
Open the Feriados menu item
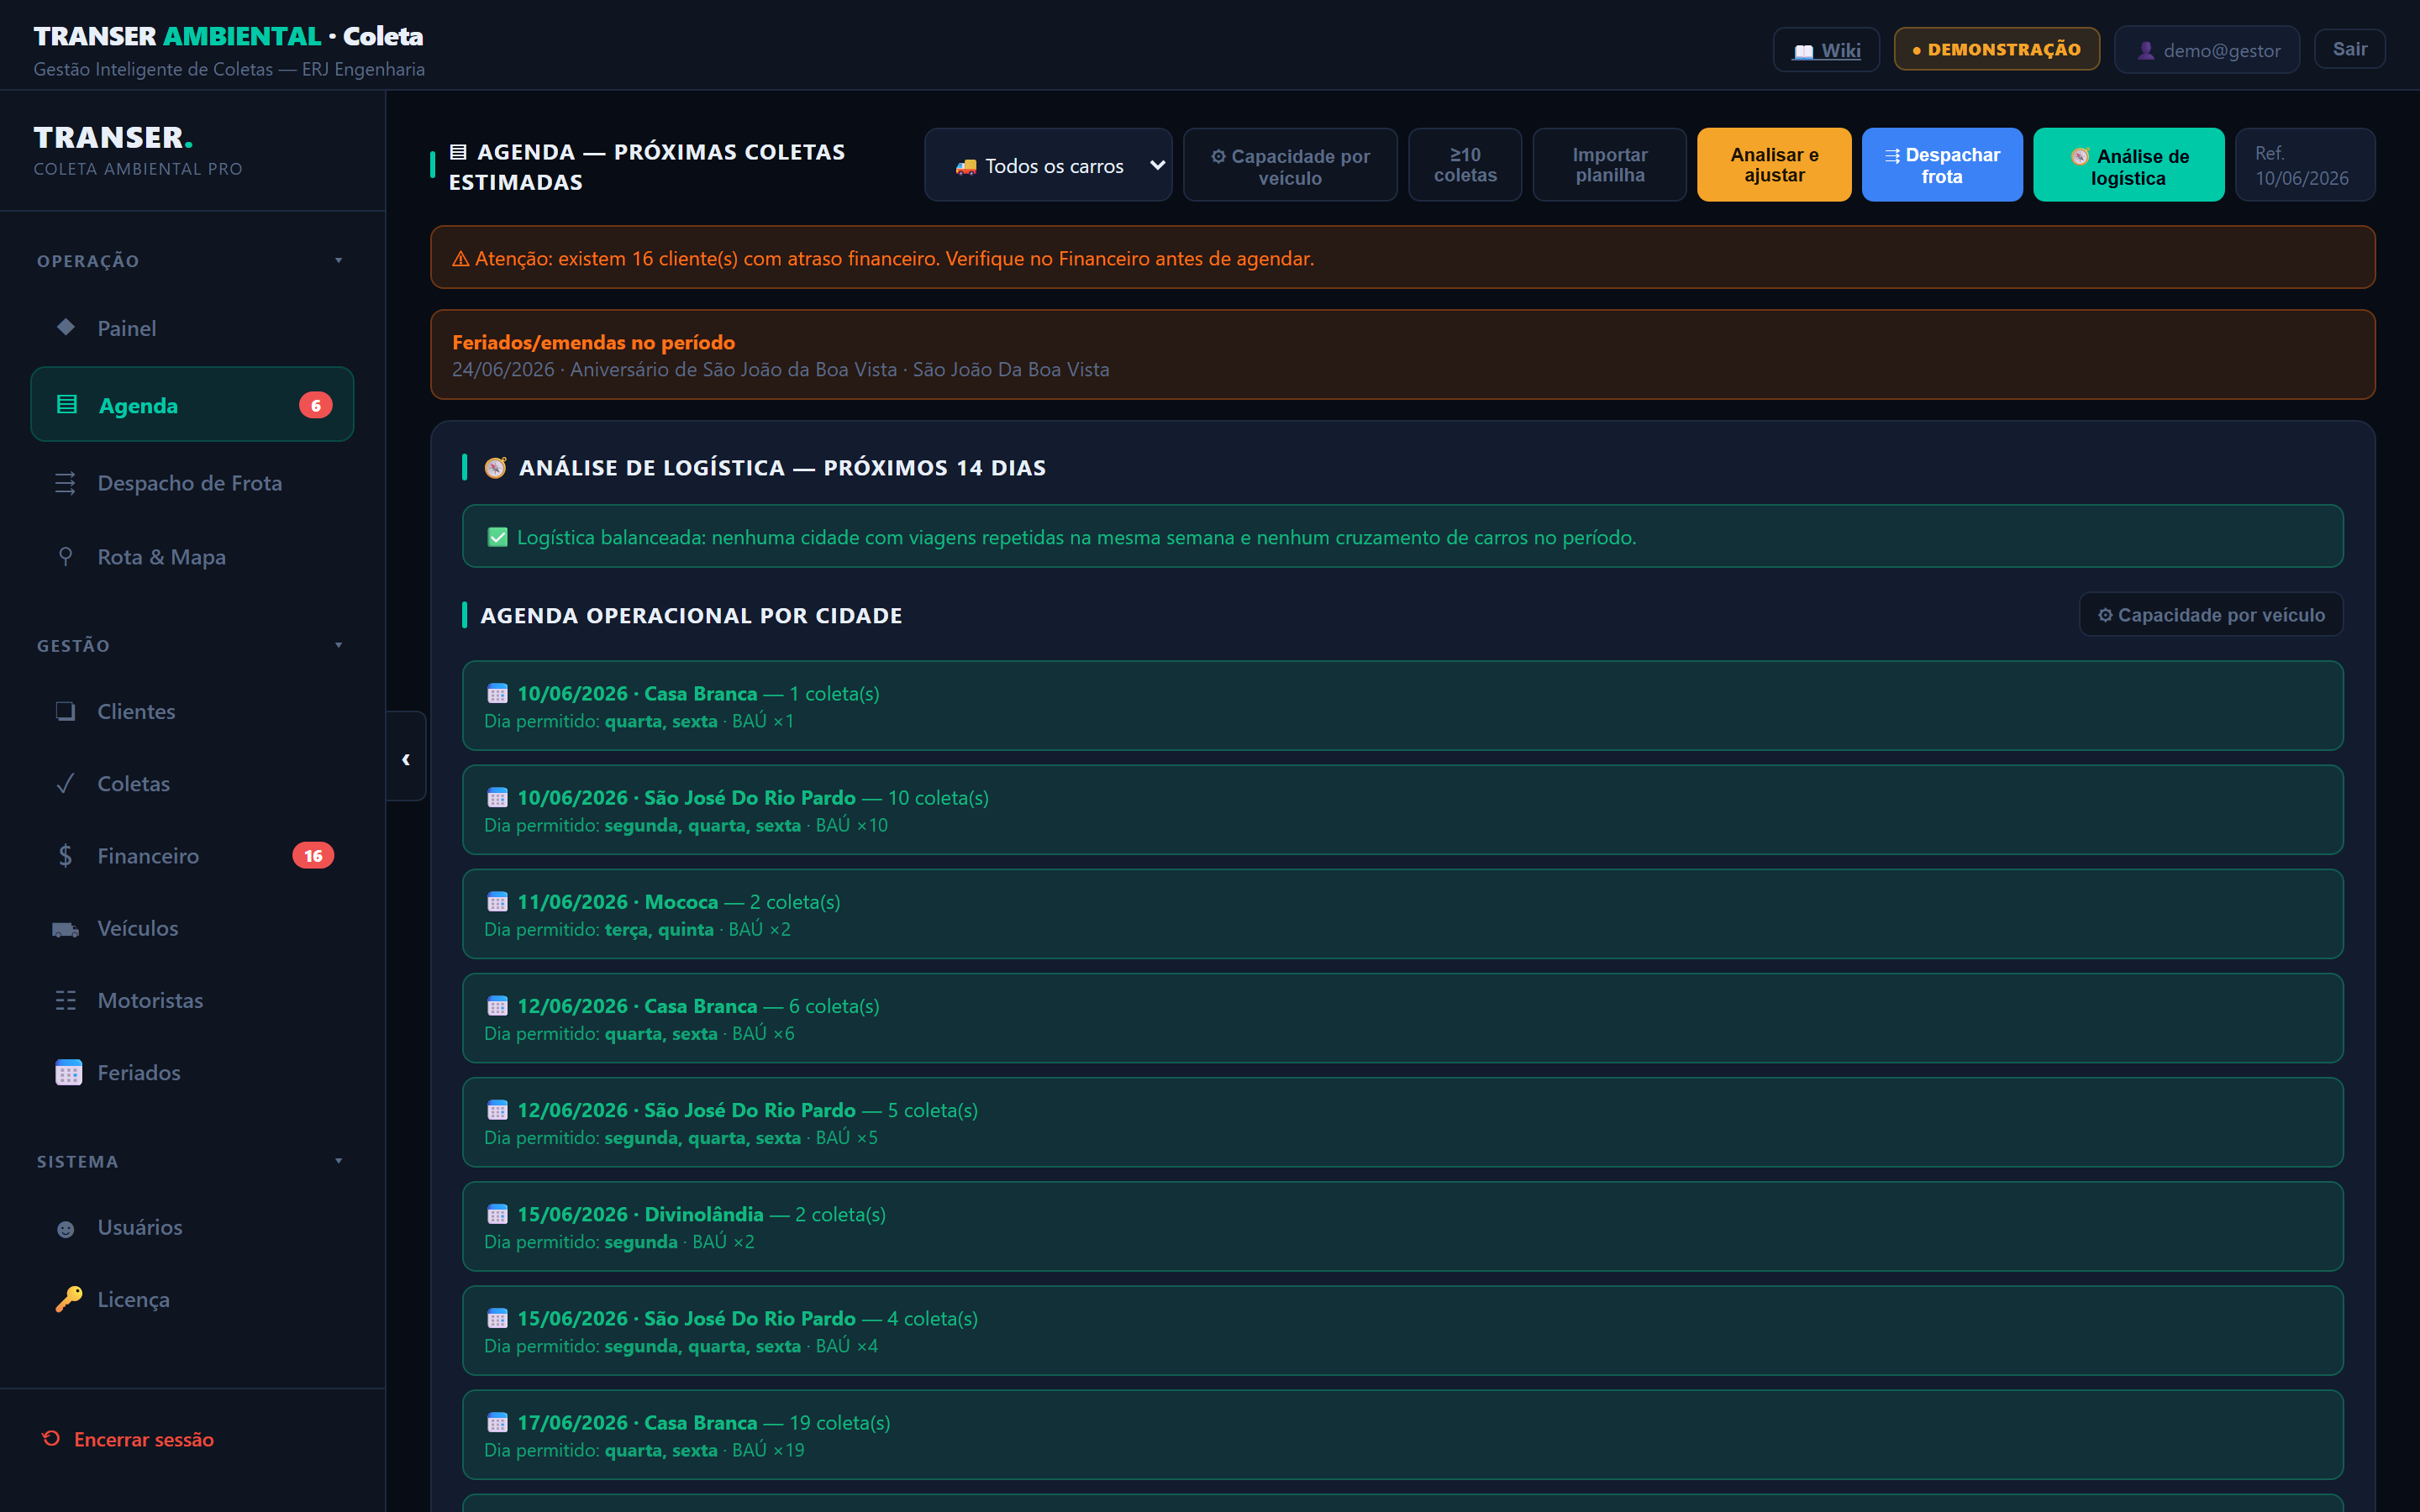(192, 1072)
